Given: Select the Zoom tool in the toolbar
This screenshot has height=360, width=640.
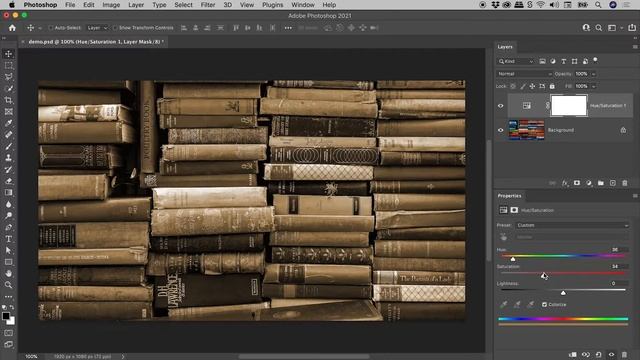Looking at the screenshot, I should click(9, 285).
